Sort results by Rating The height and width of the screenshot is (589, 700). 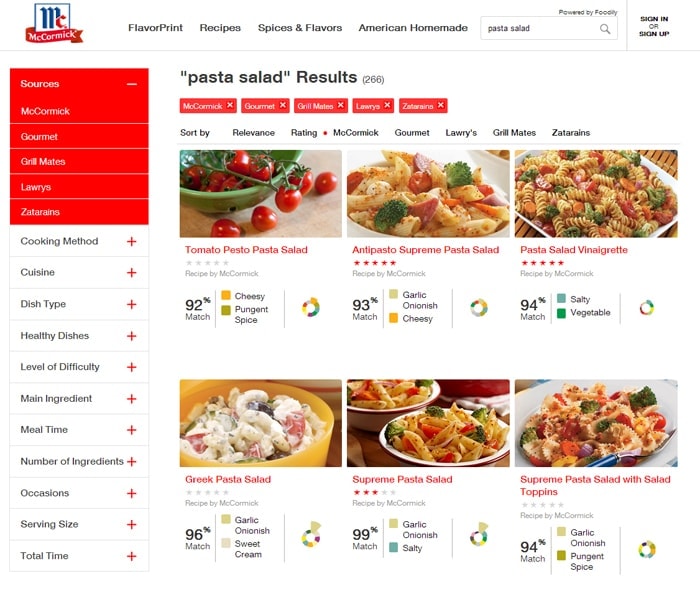pyautogui.click(x=304, y=133)
